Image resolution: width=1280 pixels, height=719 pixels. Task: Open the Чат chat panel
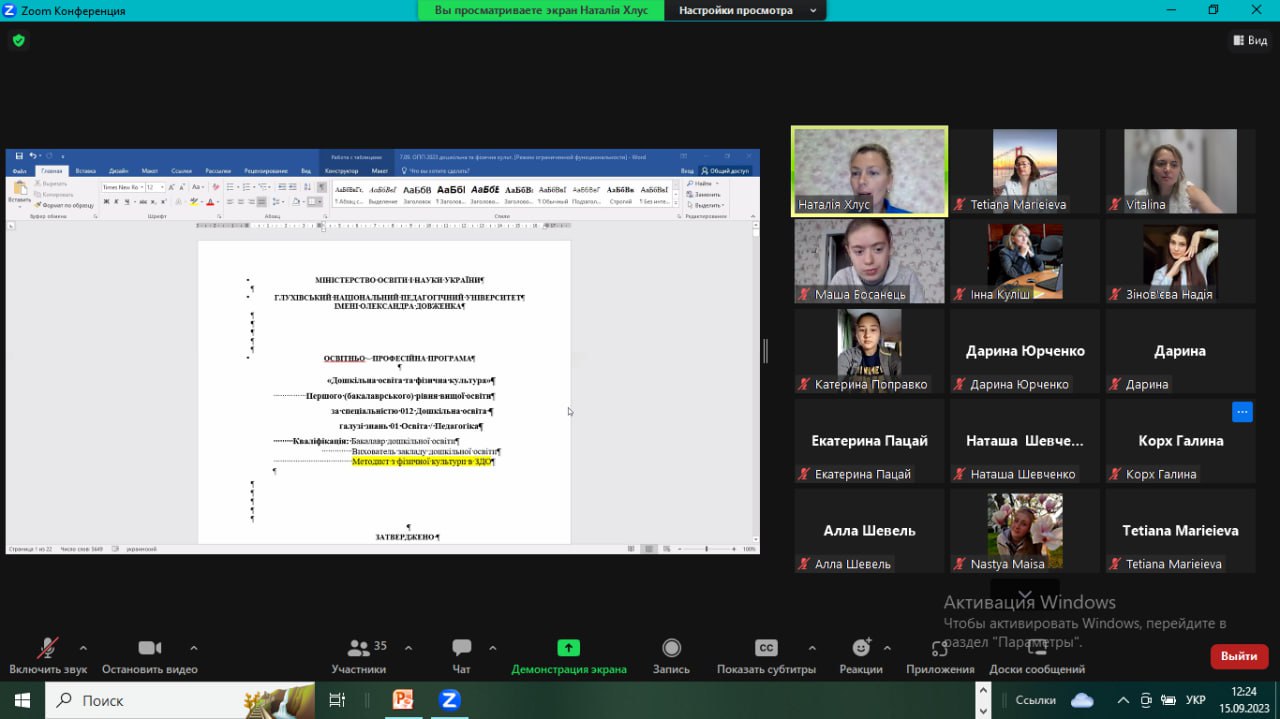(x=461, y=656)
